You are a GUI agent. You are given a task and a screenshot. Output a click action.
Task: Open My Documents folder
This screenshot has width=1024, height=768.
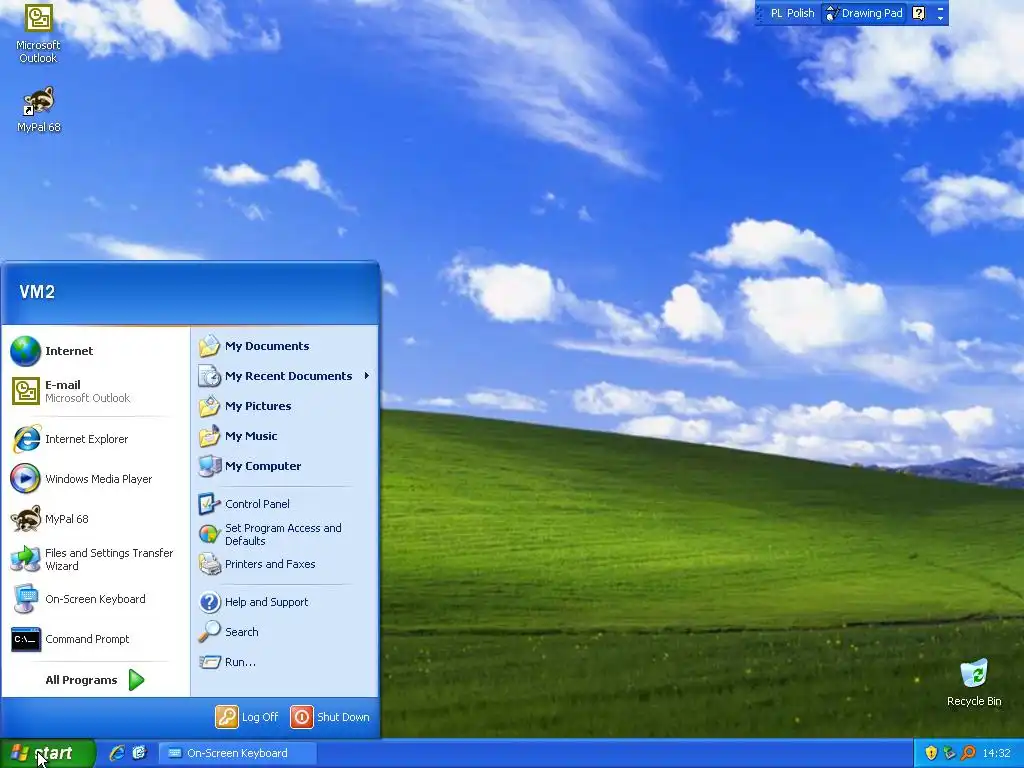tap(285, 346)
